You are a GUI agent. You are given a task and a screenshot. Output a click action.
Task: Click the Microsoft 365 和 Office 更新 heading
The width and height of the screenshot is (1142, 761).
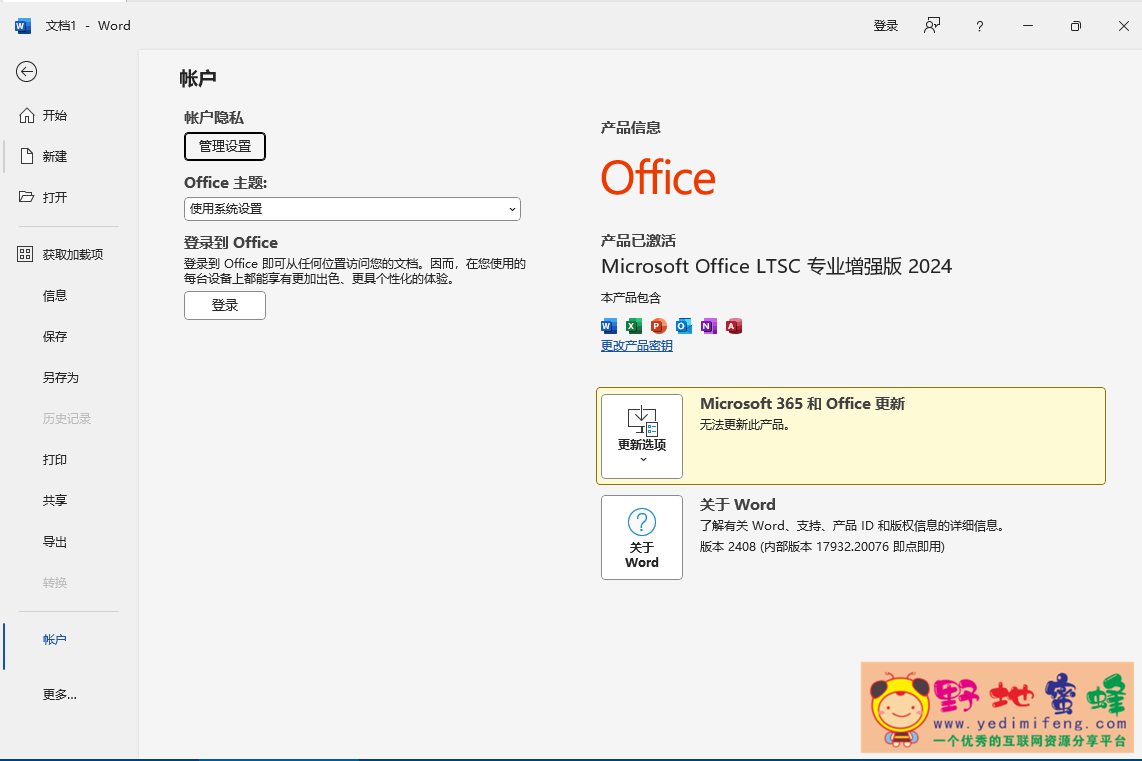(x=802, y=403)
